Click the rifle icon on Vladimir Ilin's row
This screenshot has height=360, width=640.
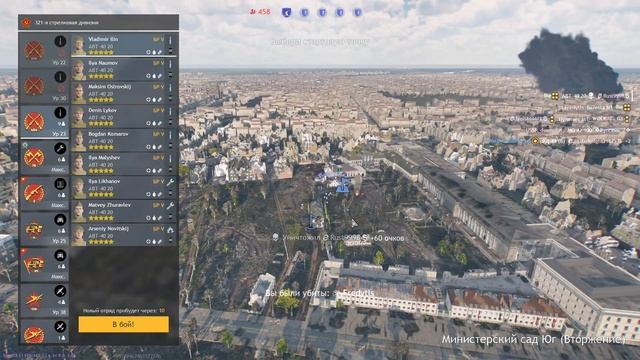[x=170, y=40]
